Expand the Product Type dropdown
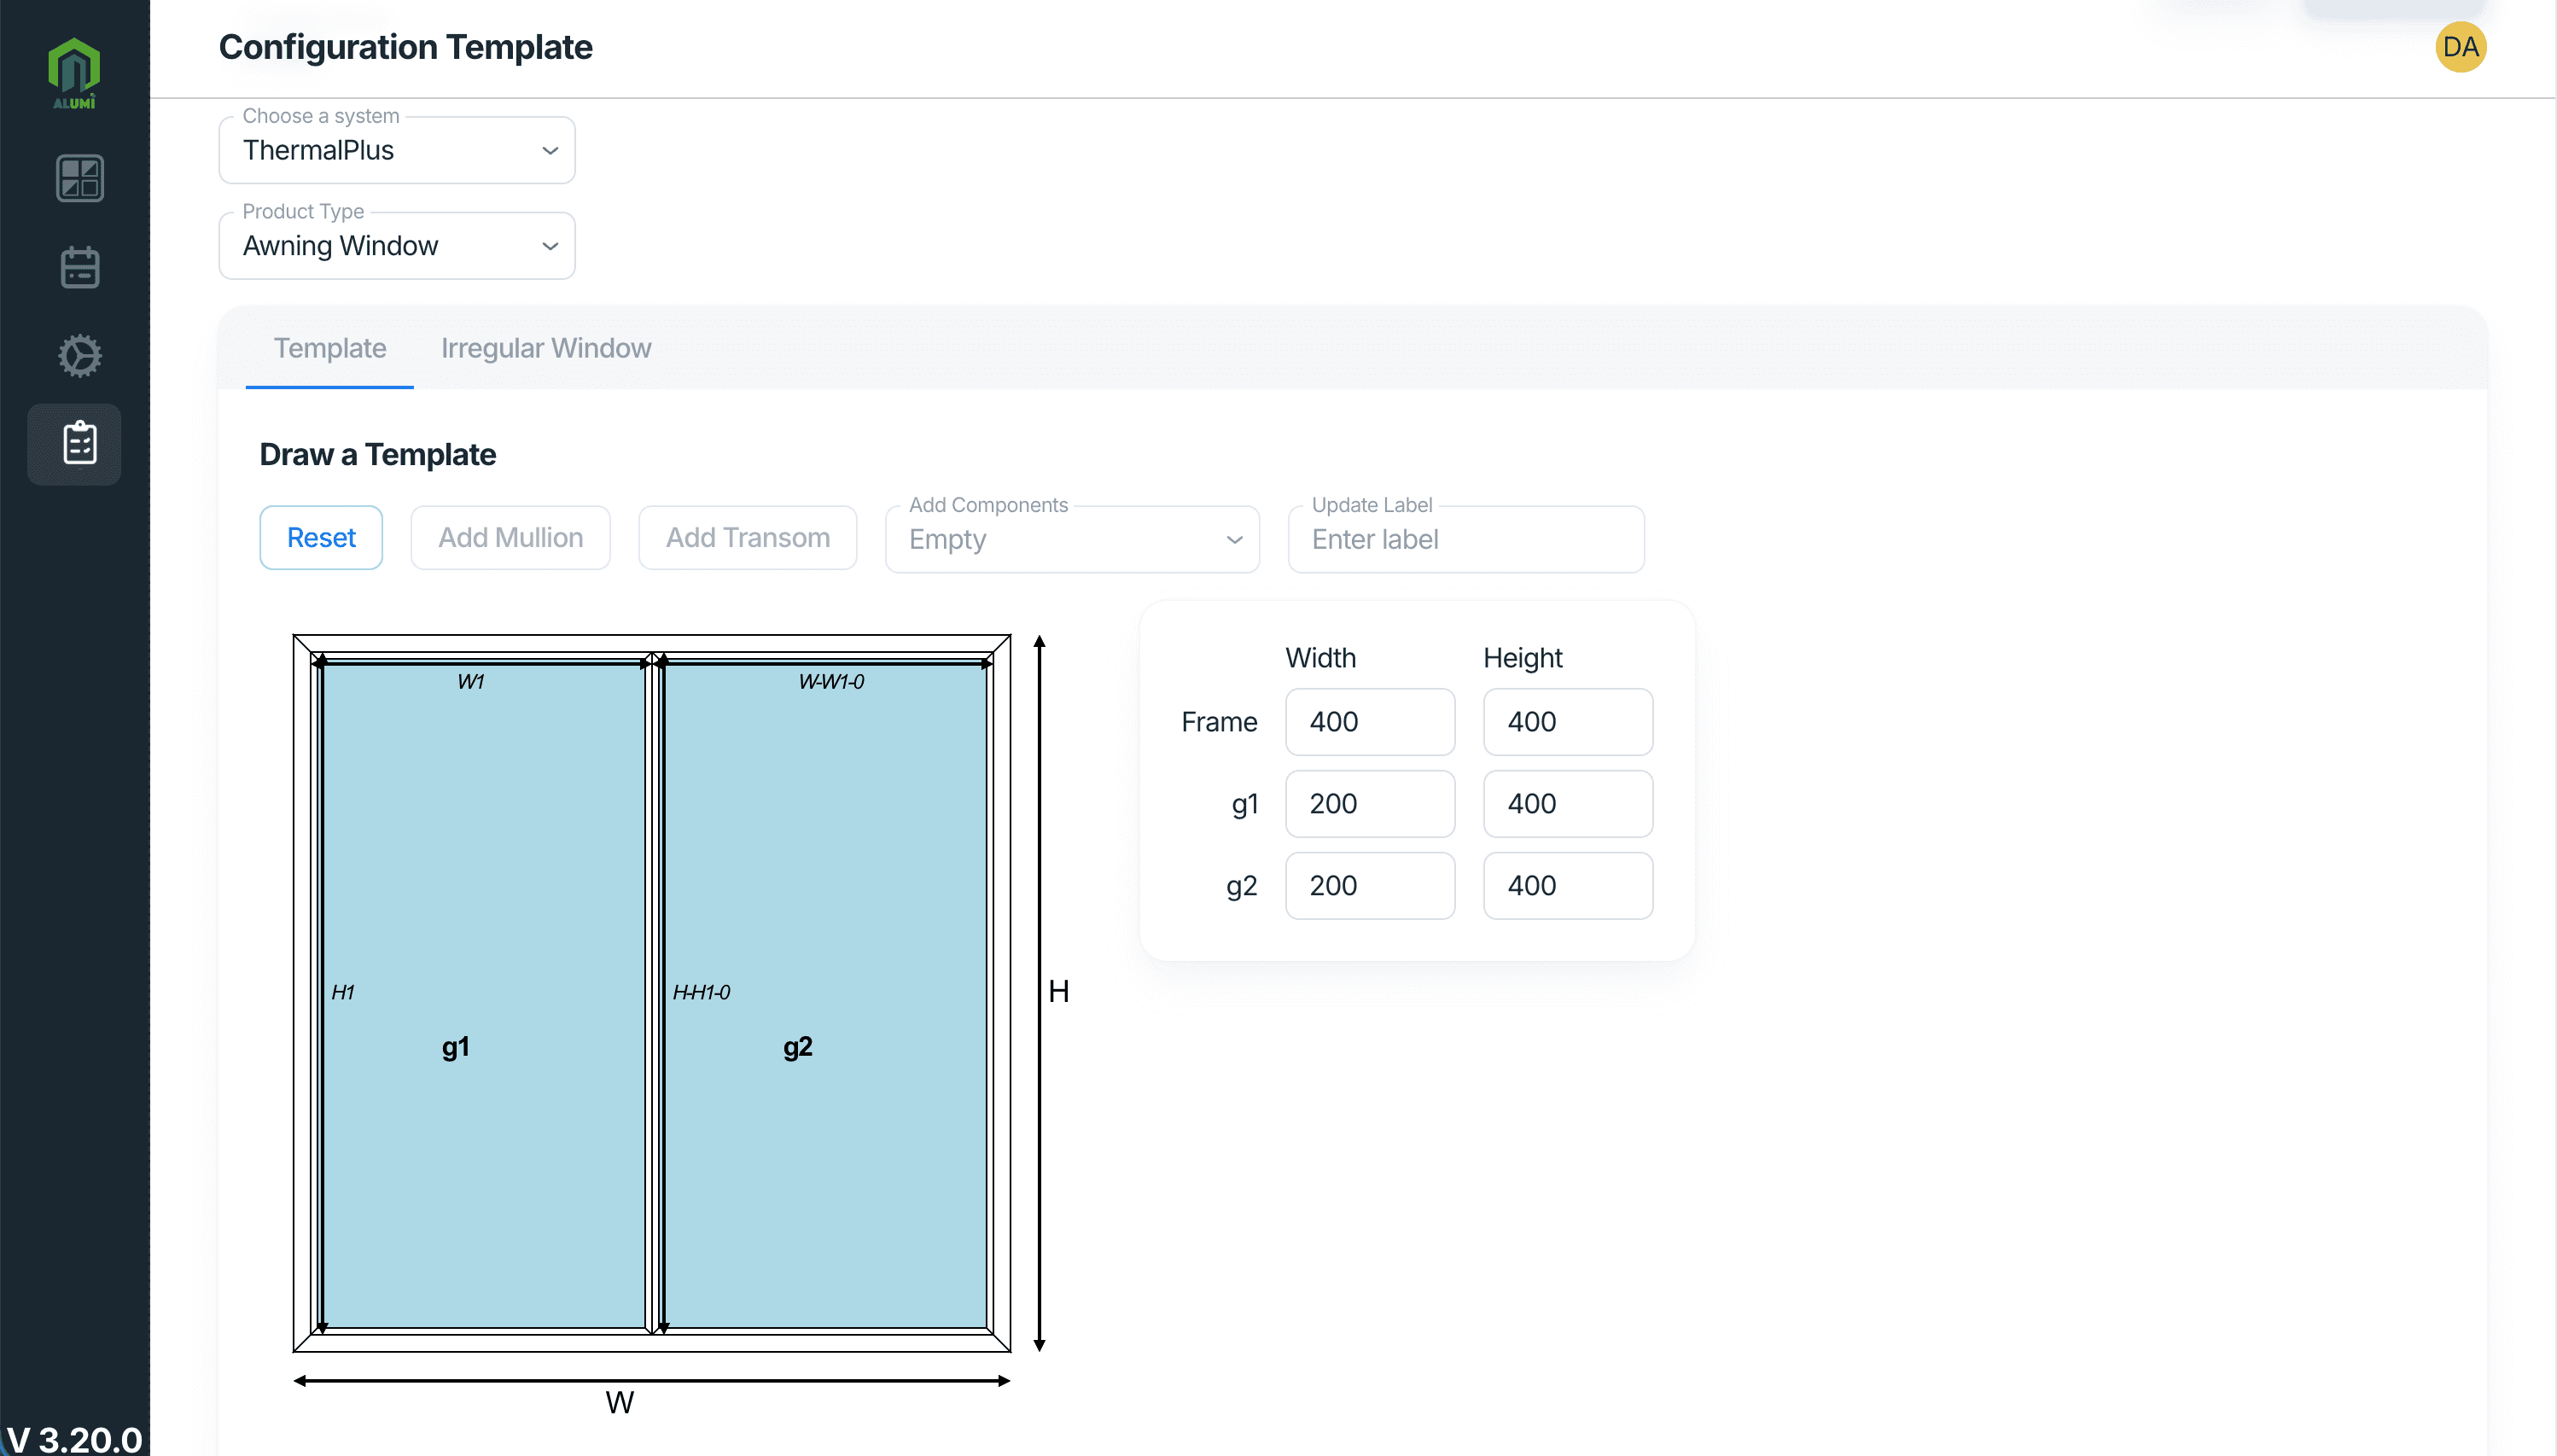Image resolution: width=2557 pixels, height=1456 pixels. (x=396, y=245)
